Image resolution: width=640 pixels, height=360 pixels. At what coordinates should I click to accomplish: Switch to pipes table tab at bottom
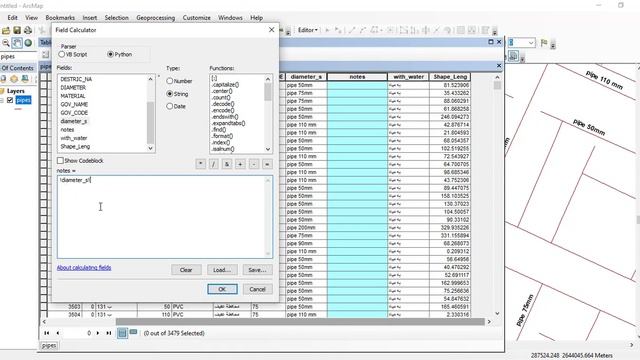[49, 346]
